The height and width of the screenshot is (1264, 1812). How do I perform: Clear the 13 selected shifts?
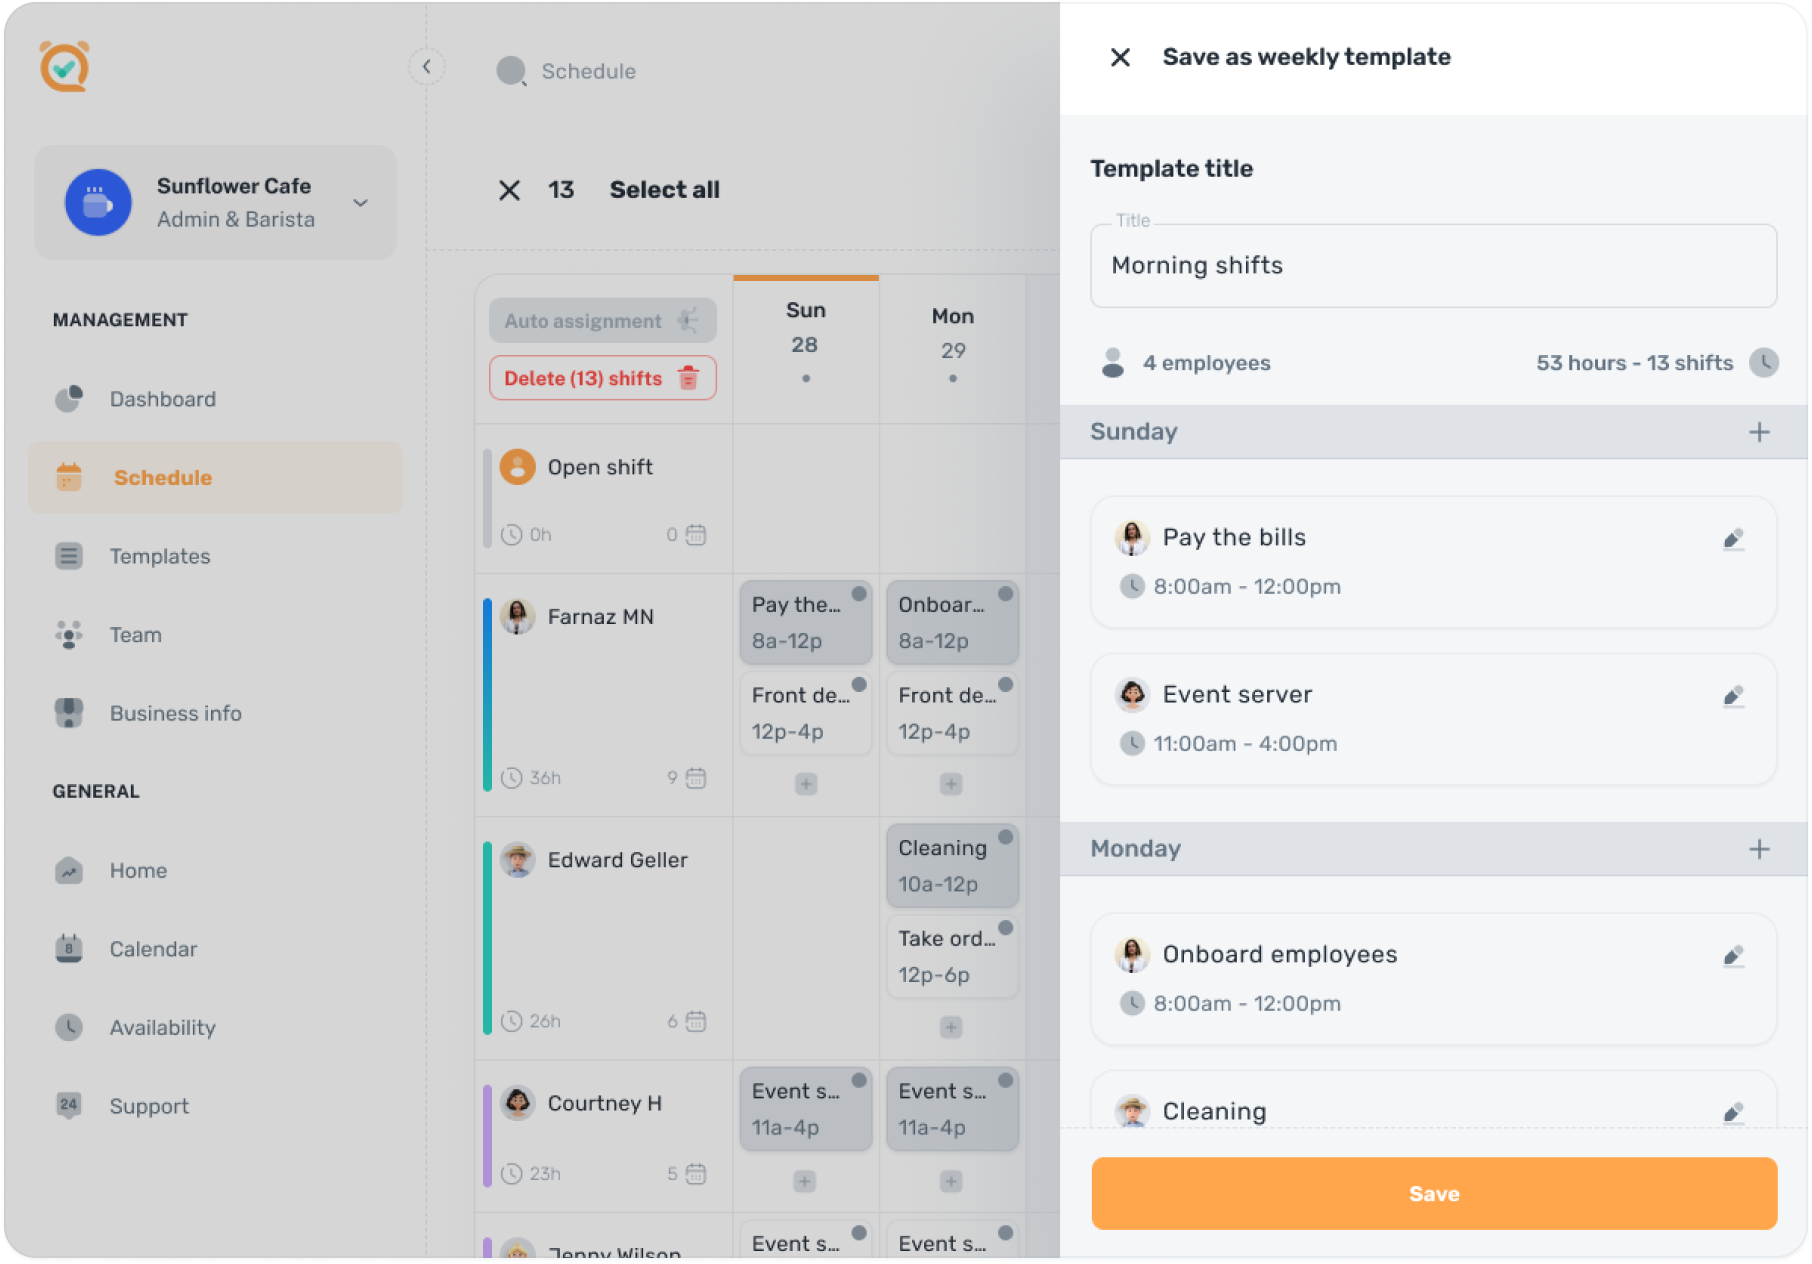click(509, 190)
